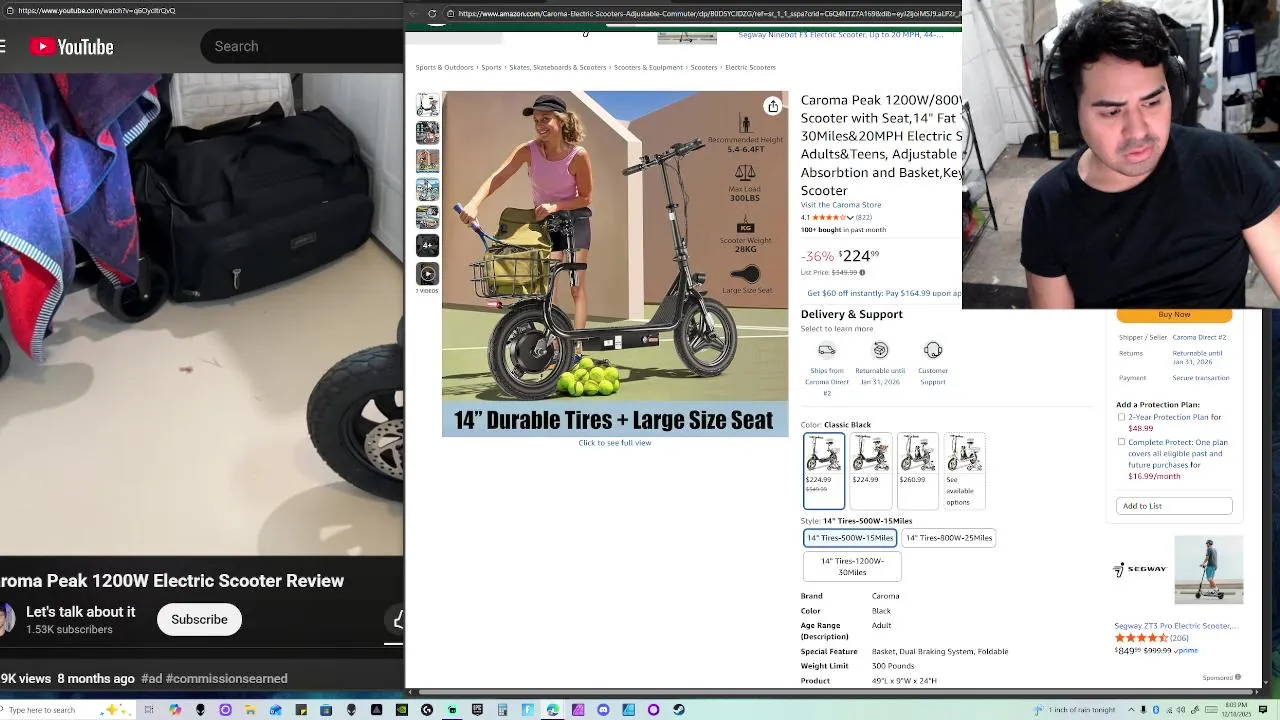Open Skates, Skateboards & Scooters breadcrumb
The height and width of the screenshot is (720, 1280).
coord(557,68)
